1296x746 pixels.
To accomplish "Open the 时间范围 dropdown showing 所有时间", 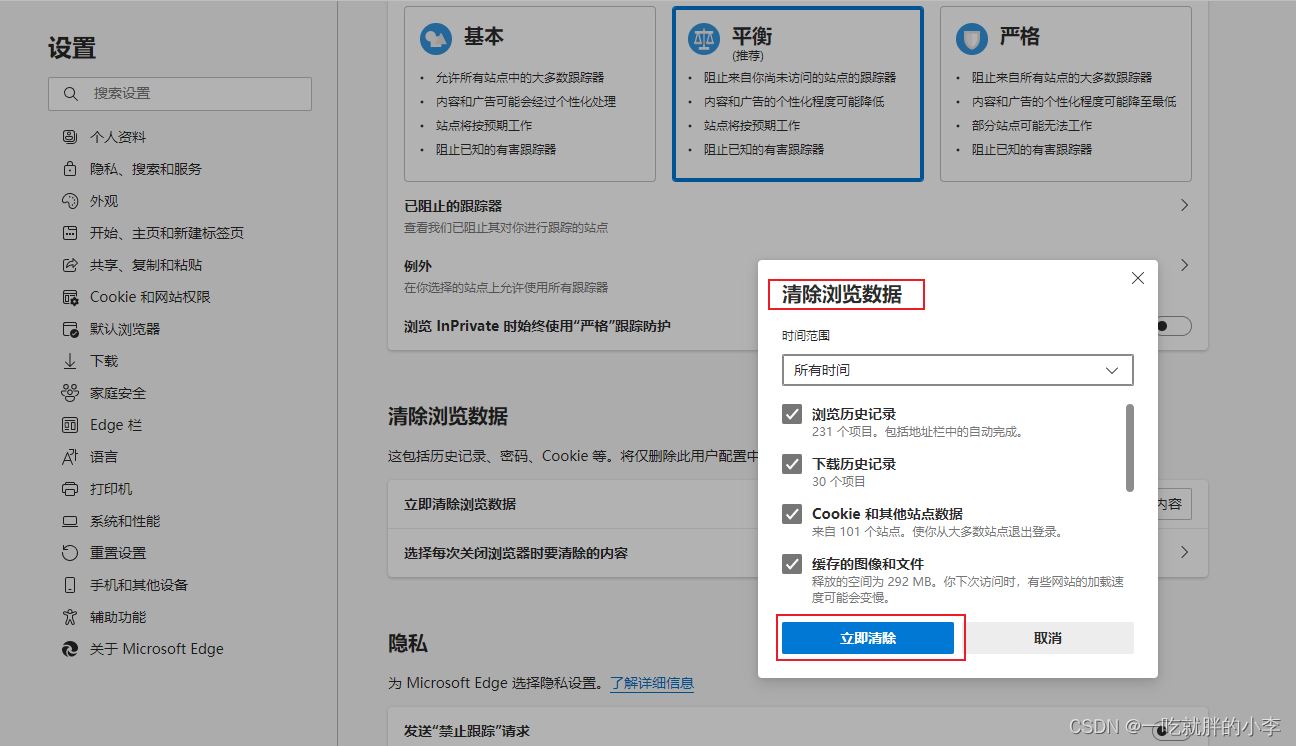I will (x=958, y=370).
